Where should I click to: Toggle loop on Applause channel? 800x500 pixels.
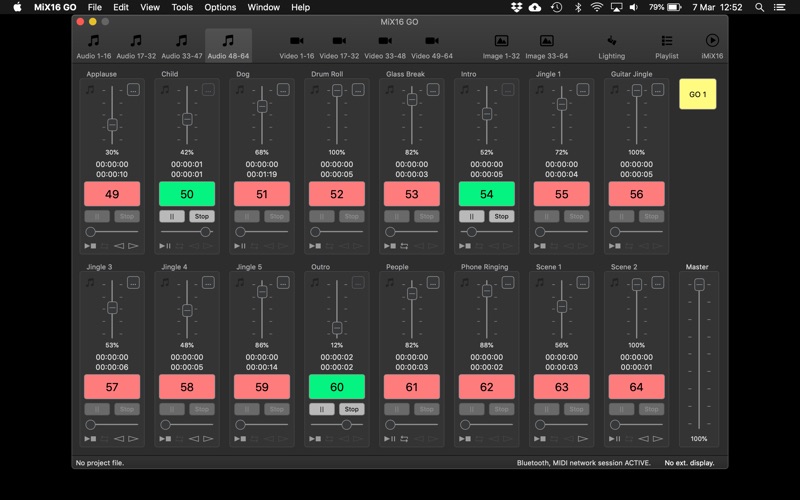tap(105, 246)
